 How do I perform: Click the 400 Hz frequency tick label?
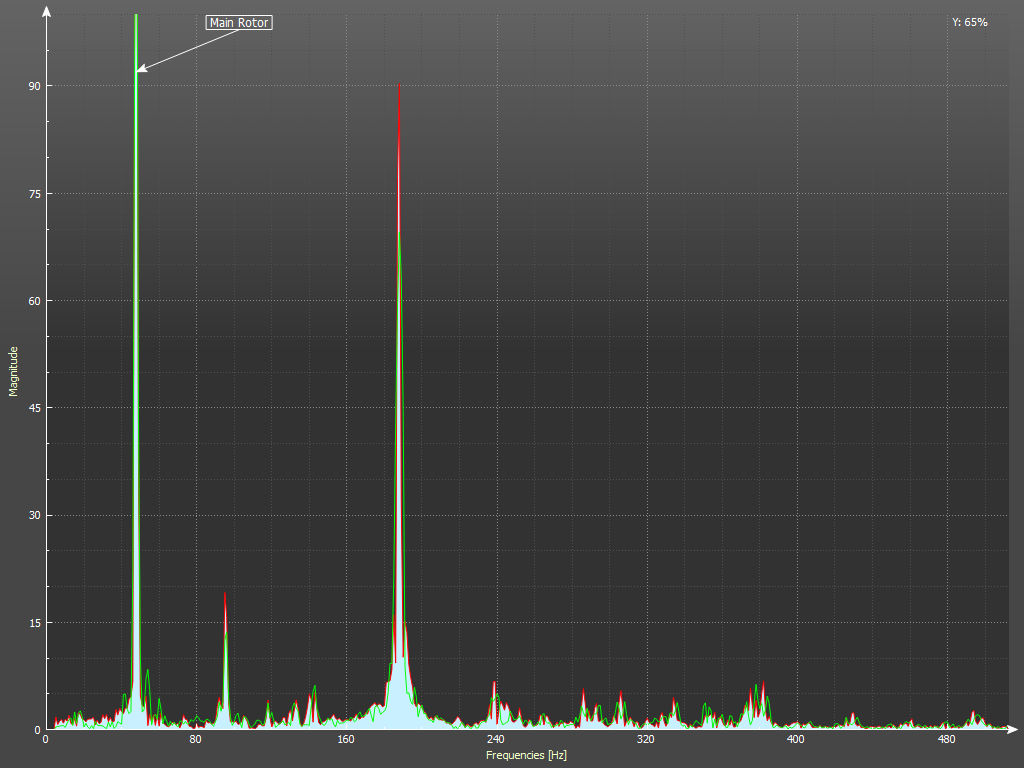pos(795,740)
